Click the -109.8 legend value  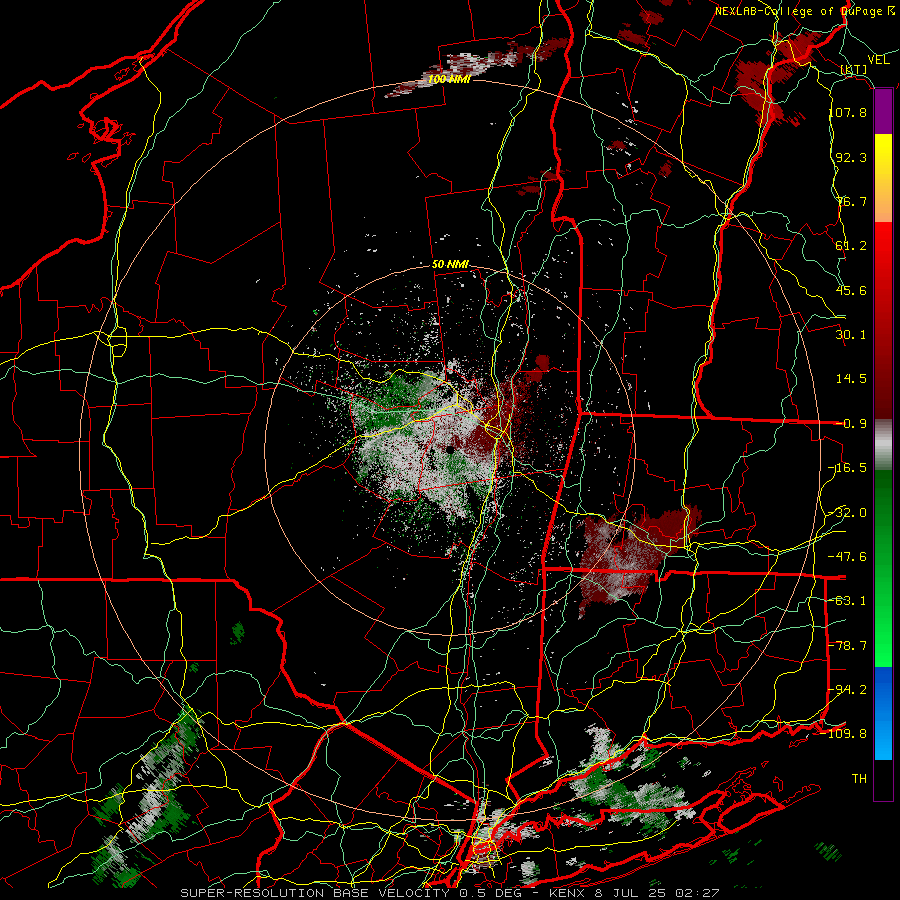(x=845, y=734)
